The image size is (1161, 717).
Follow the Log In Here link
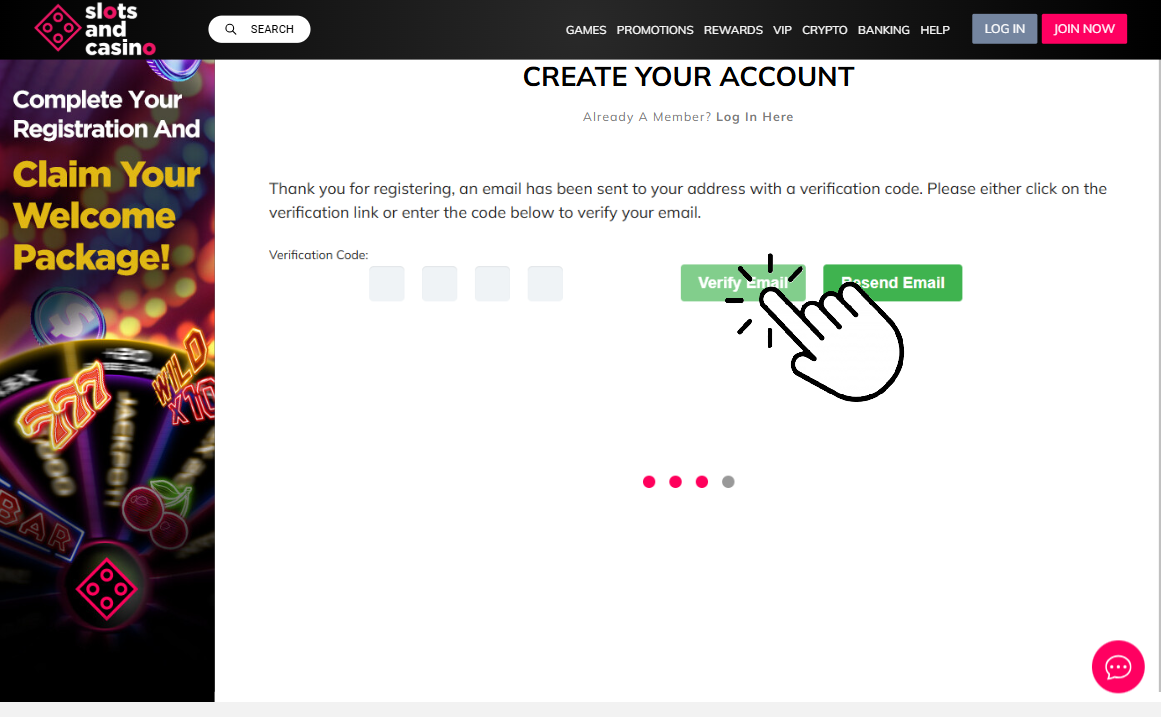755,117
